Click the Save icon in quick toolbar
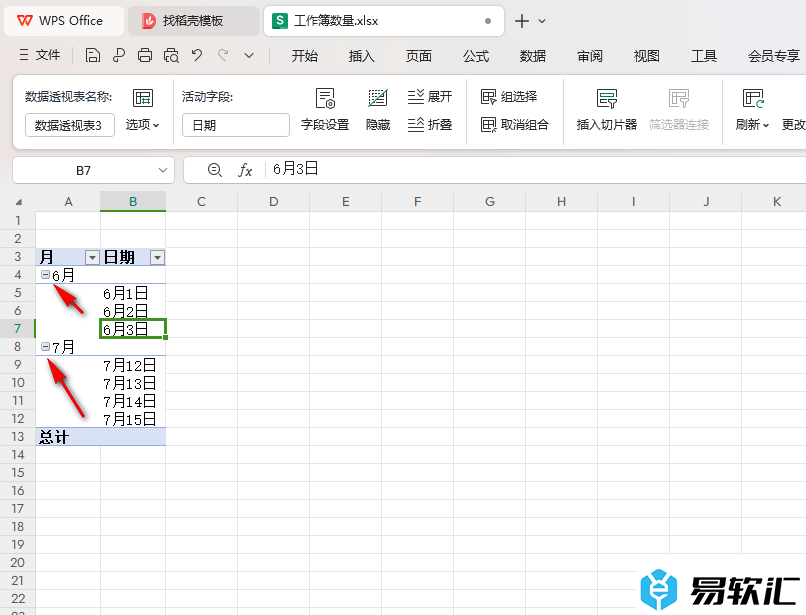The width and height of the screenshot is (806, 615). click(x=93, y=55)
